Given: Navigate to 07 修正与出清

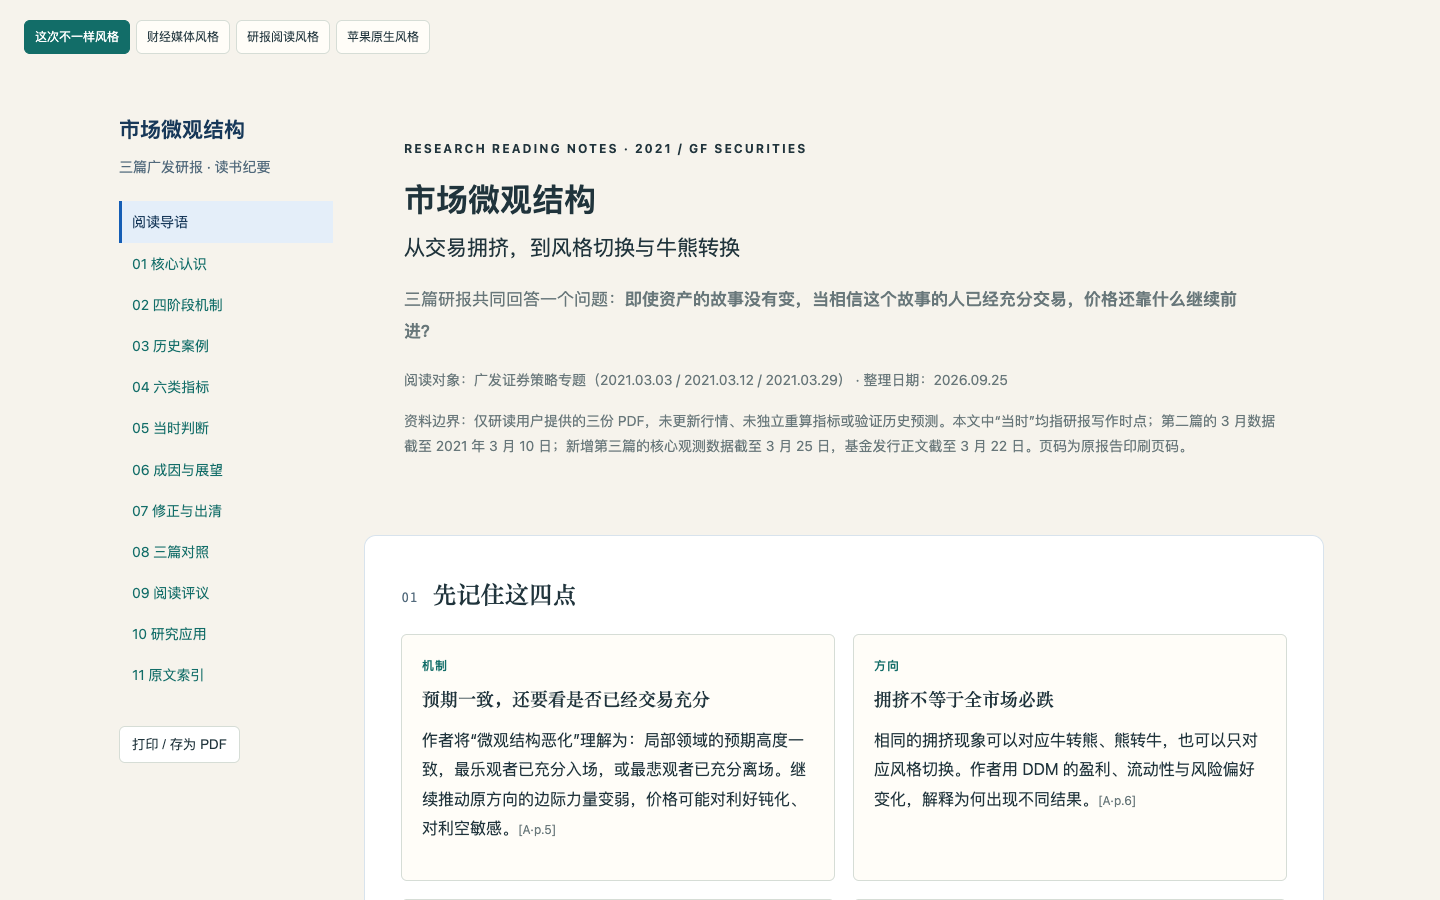Looking at the screenshot, I should tap(226, 511).
